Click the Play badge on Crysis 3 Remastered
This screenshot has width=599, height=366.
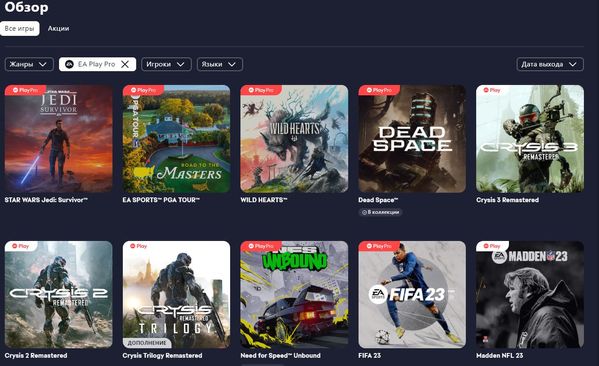[x=492, y=90]
